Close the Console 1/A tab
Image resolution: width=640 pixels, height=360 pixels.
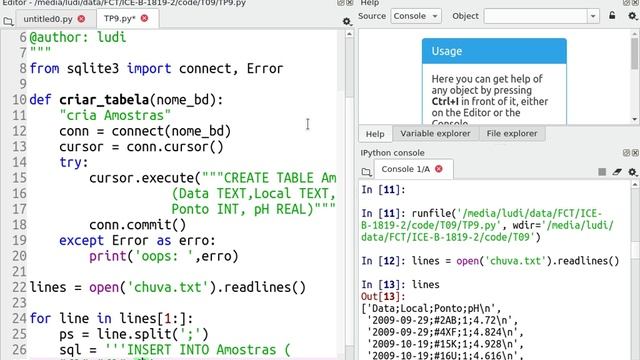pos(439,169)
